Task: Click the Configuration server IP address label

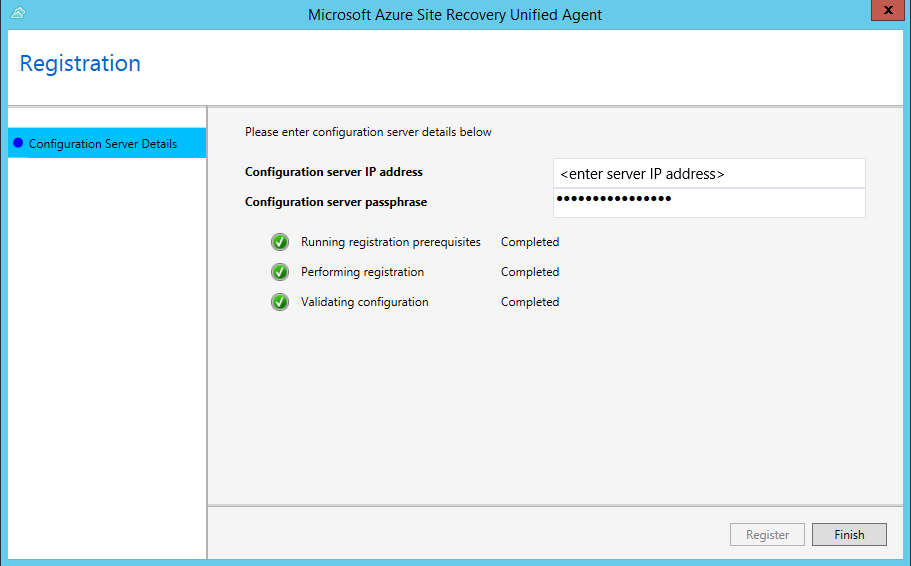Action: (334, 172)
